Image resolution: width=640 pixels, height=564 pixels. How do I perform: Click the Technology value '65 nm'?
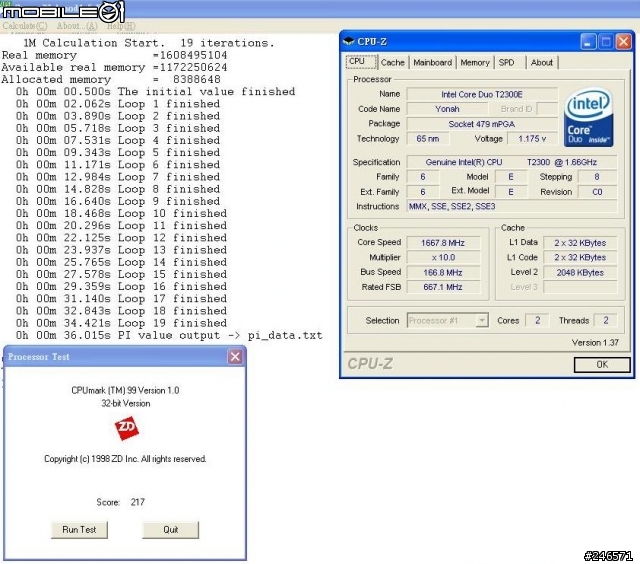tap(428, 139)
